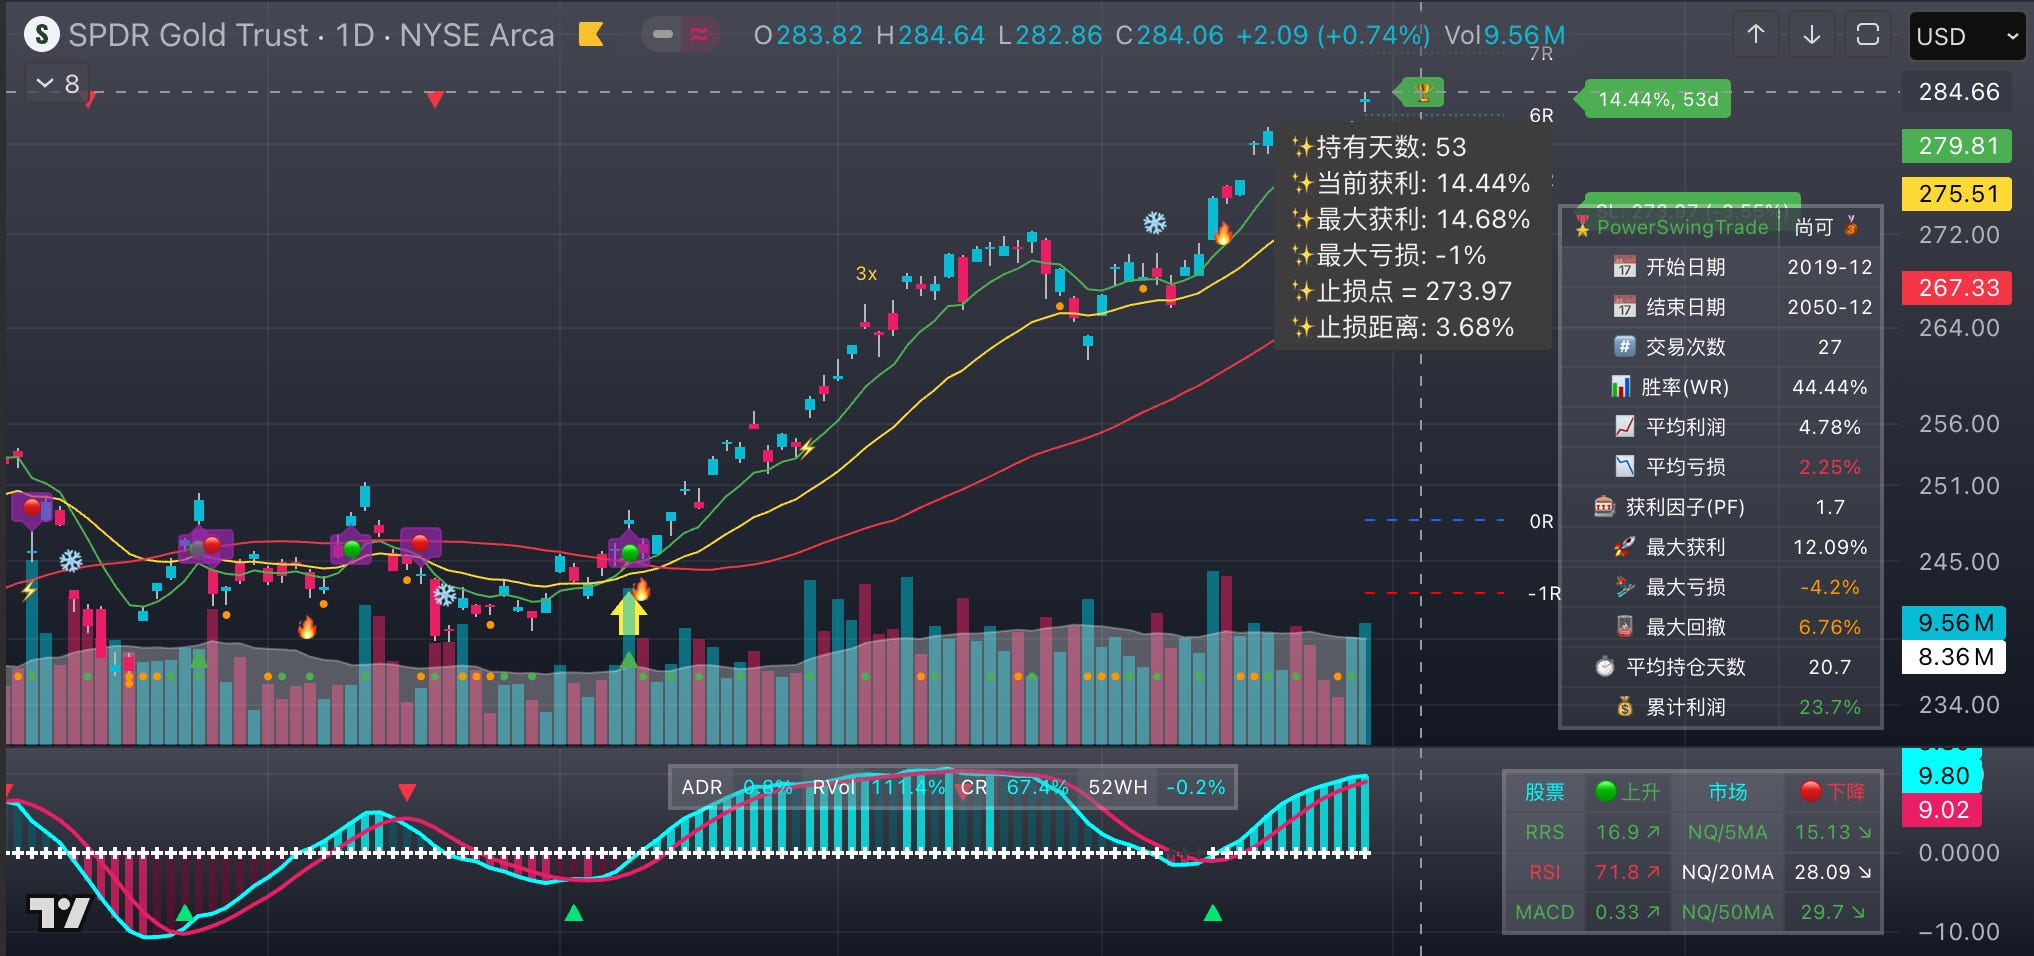Click the rocket icon beside 最大获利
The image size is (2034, 956).
1624,547
